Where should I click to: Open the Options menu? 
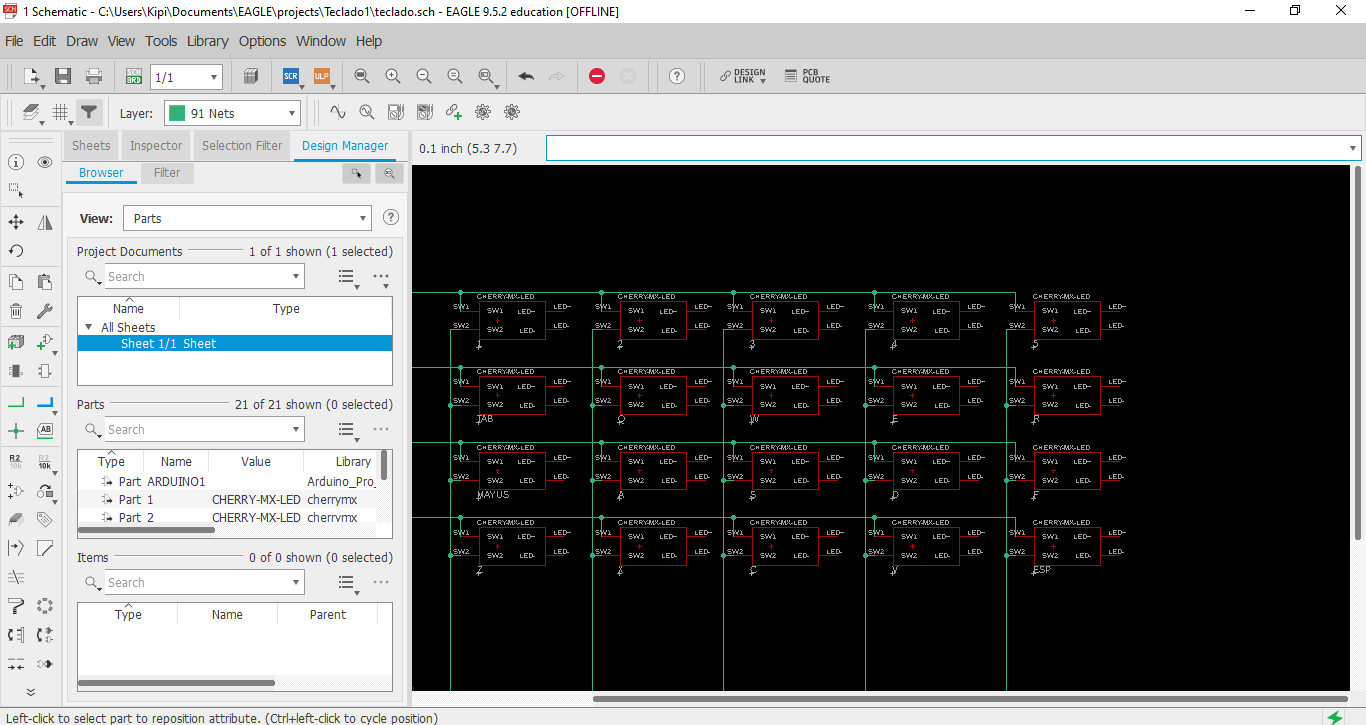click(x=262, y=41)
